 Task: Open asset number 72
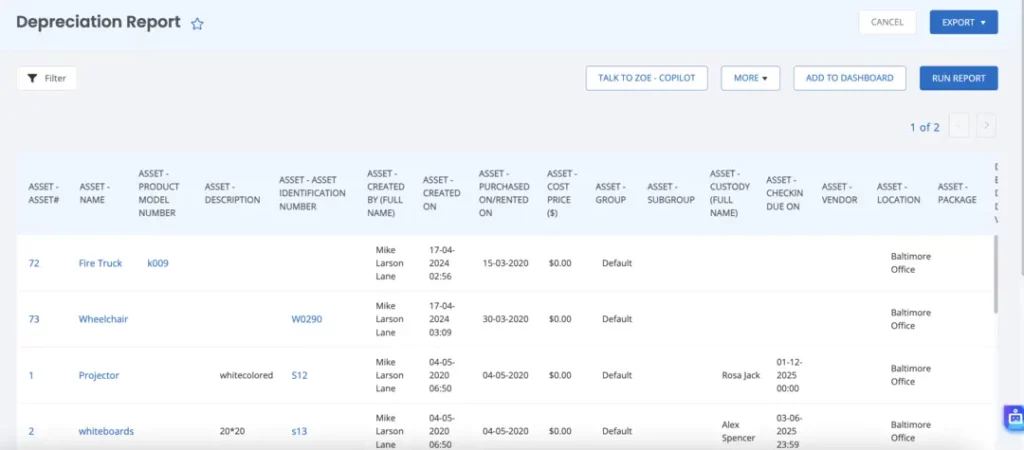(x=34, y=263)
